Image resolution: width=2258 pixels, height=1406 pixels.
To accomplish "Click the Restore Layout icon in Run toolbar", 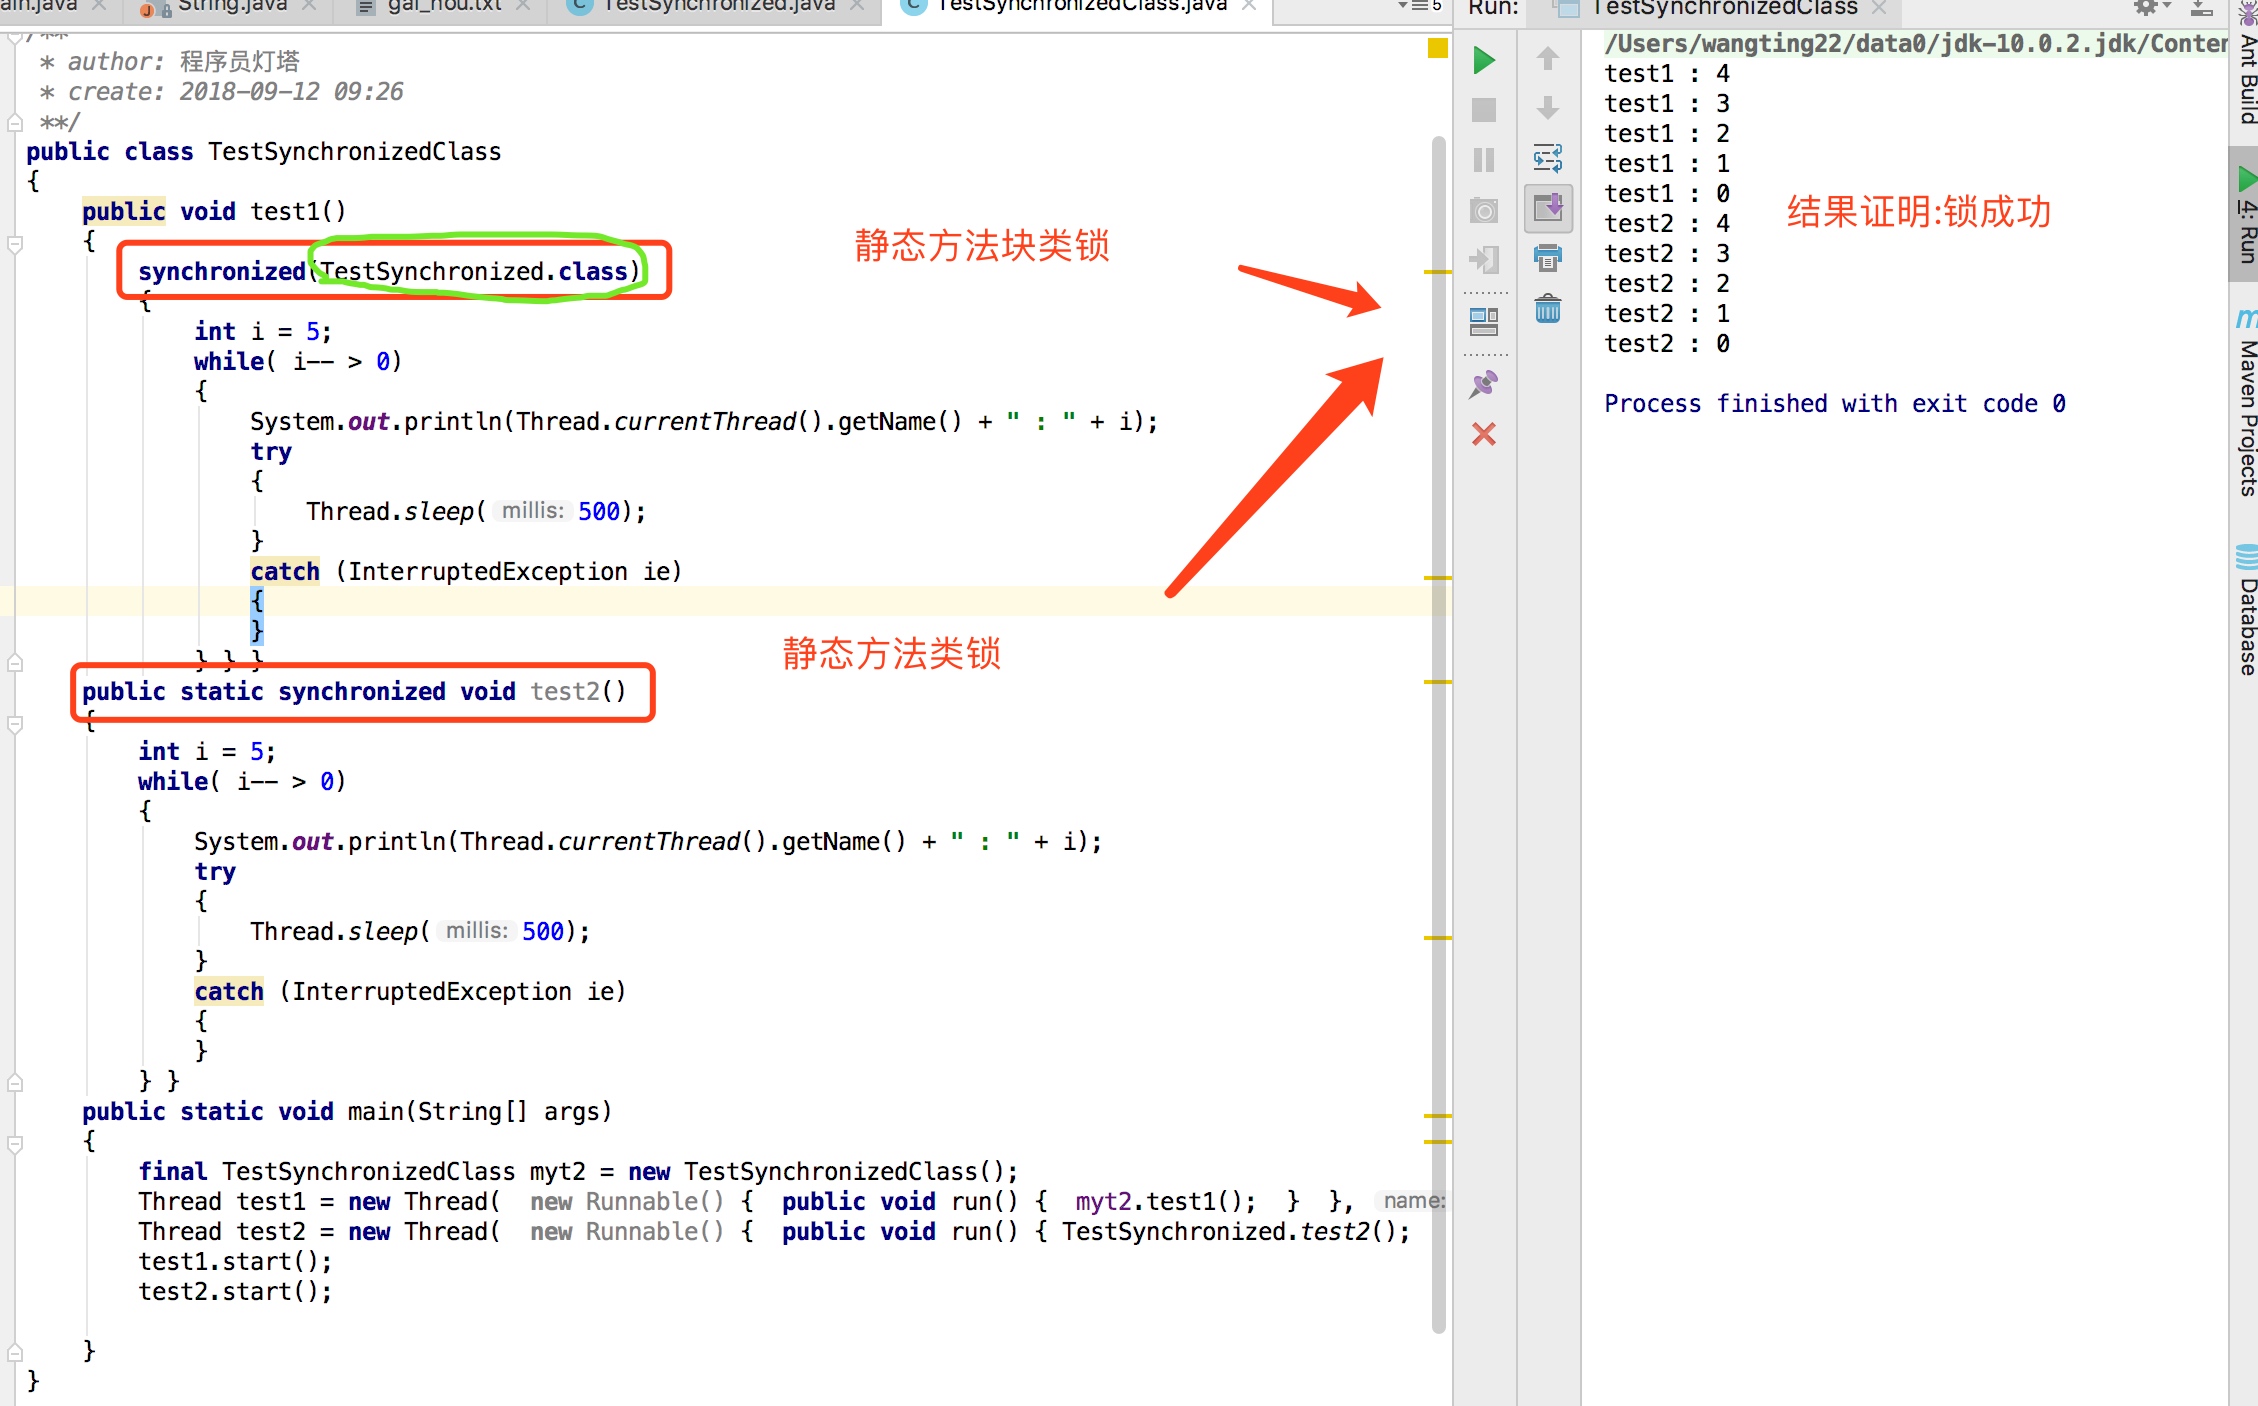I will pos(1484,321).
